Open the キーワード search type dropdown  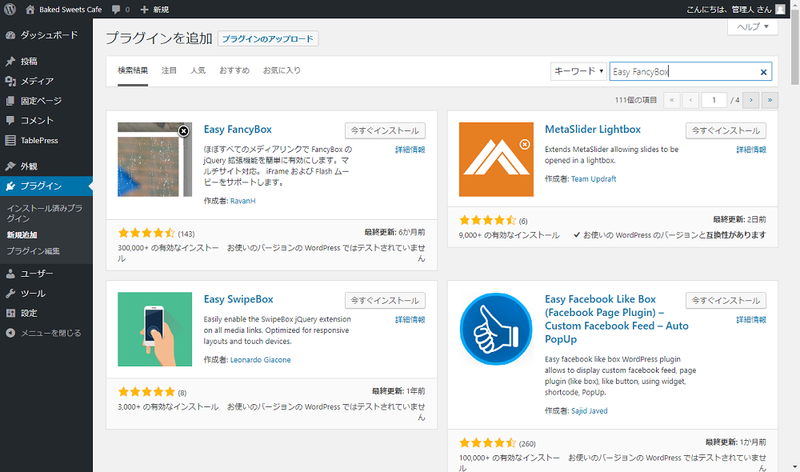[x=579, y=72]
